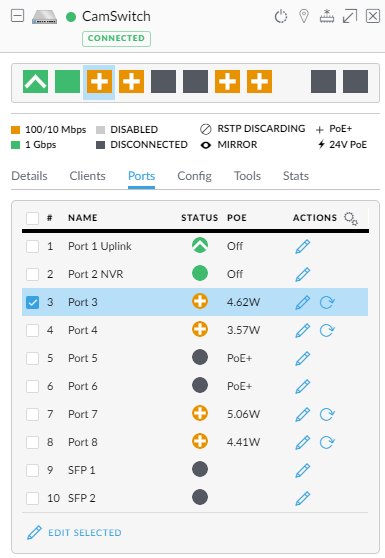
Task: Select SFP 1 port square in diagram
Action: 323,81
